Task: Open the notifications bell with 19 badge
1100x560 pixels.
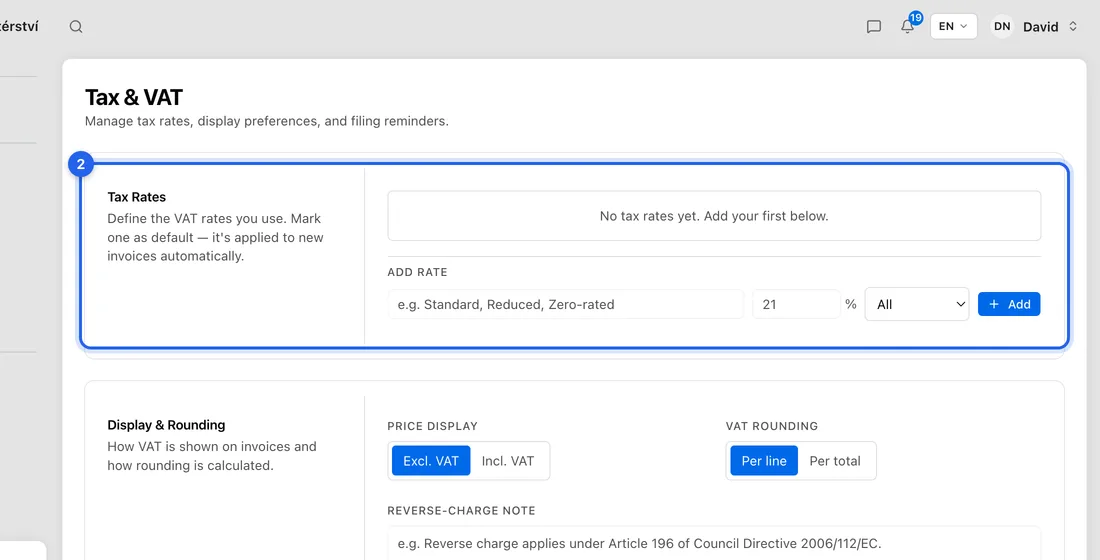Action: (908, 26)
